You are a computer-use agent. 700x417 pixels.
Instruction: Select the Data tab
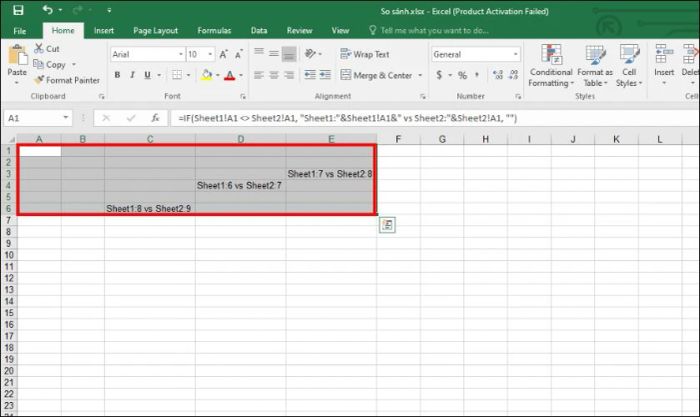pos(259,30)
